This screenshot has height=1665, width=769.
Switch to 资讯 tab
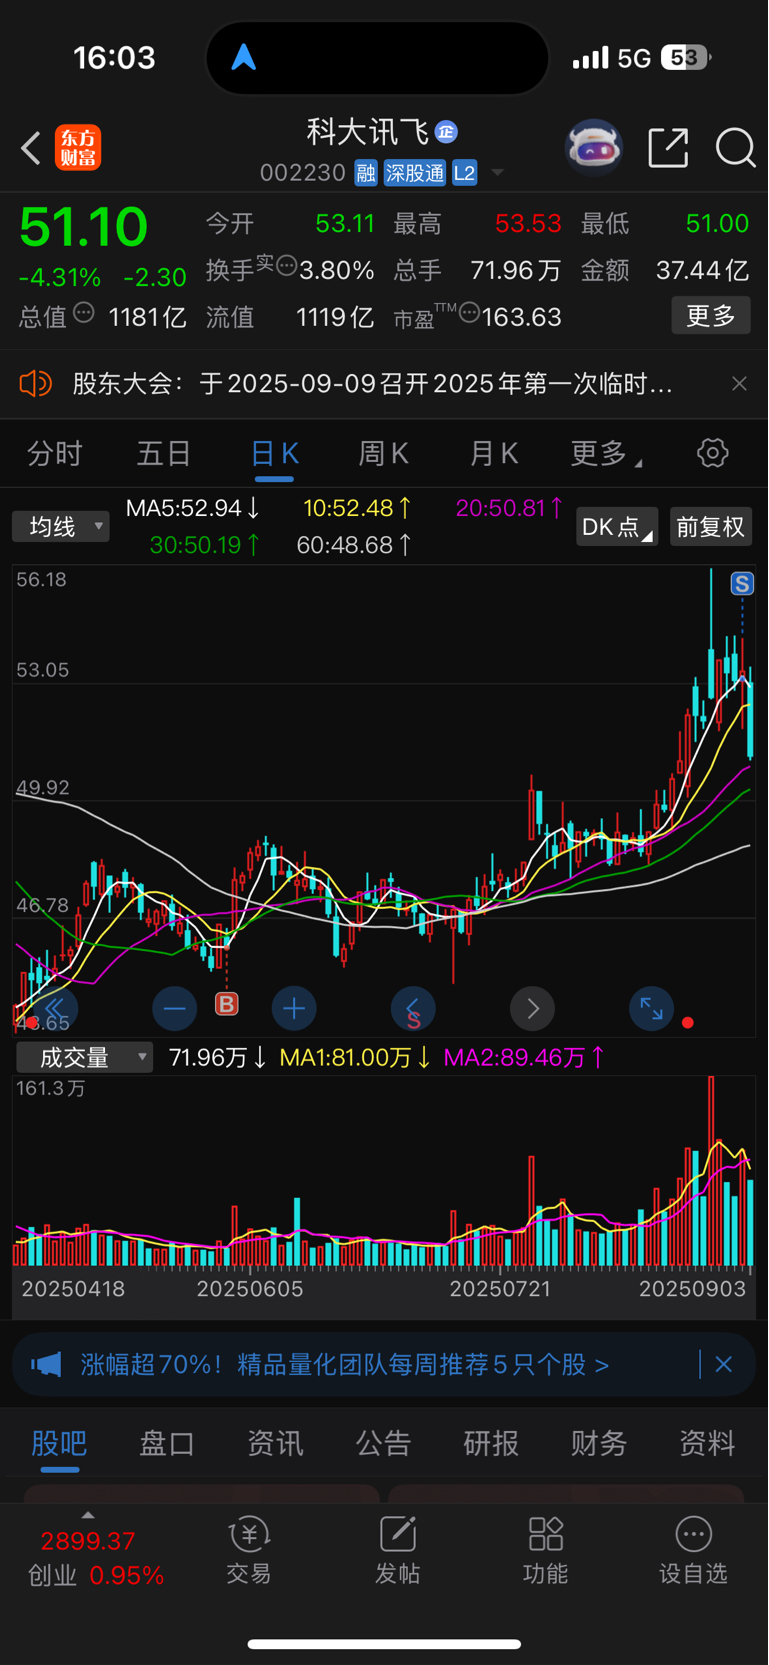tap(275, 1444)
